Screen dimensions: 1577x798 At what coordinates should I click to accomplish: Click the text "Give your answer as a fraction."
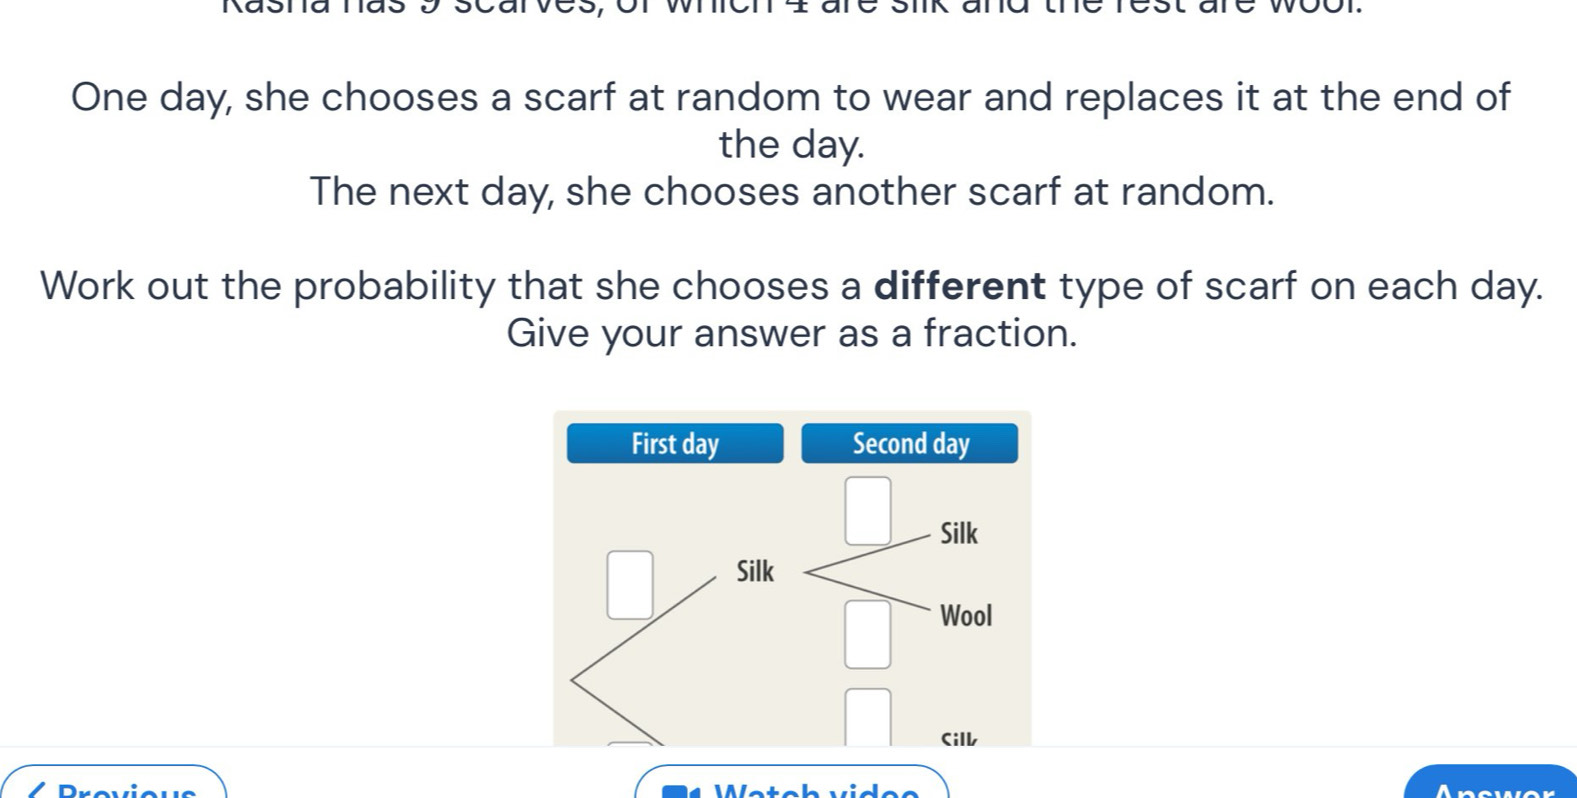pos(792,333)
